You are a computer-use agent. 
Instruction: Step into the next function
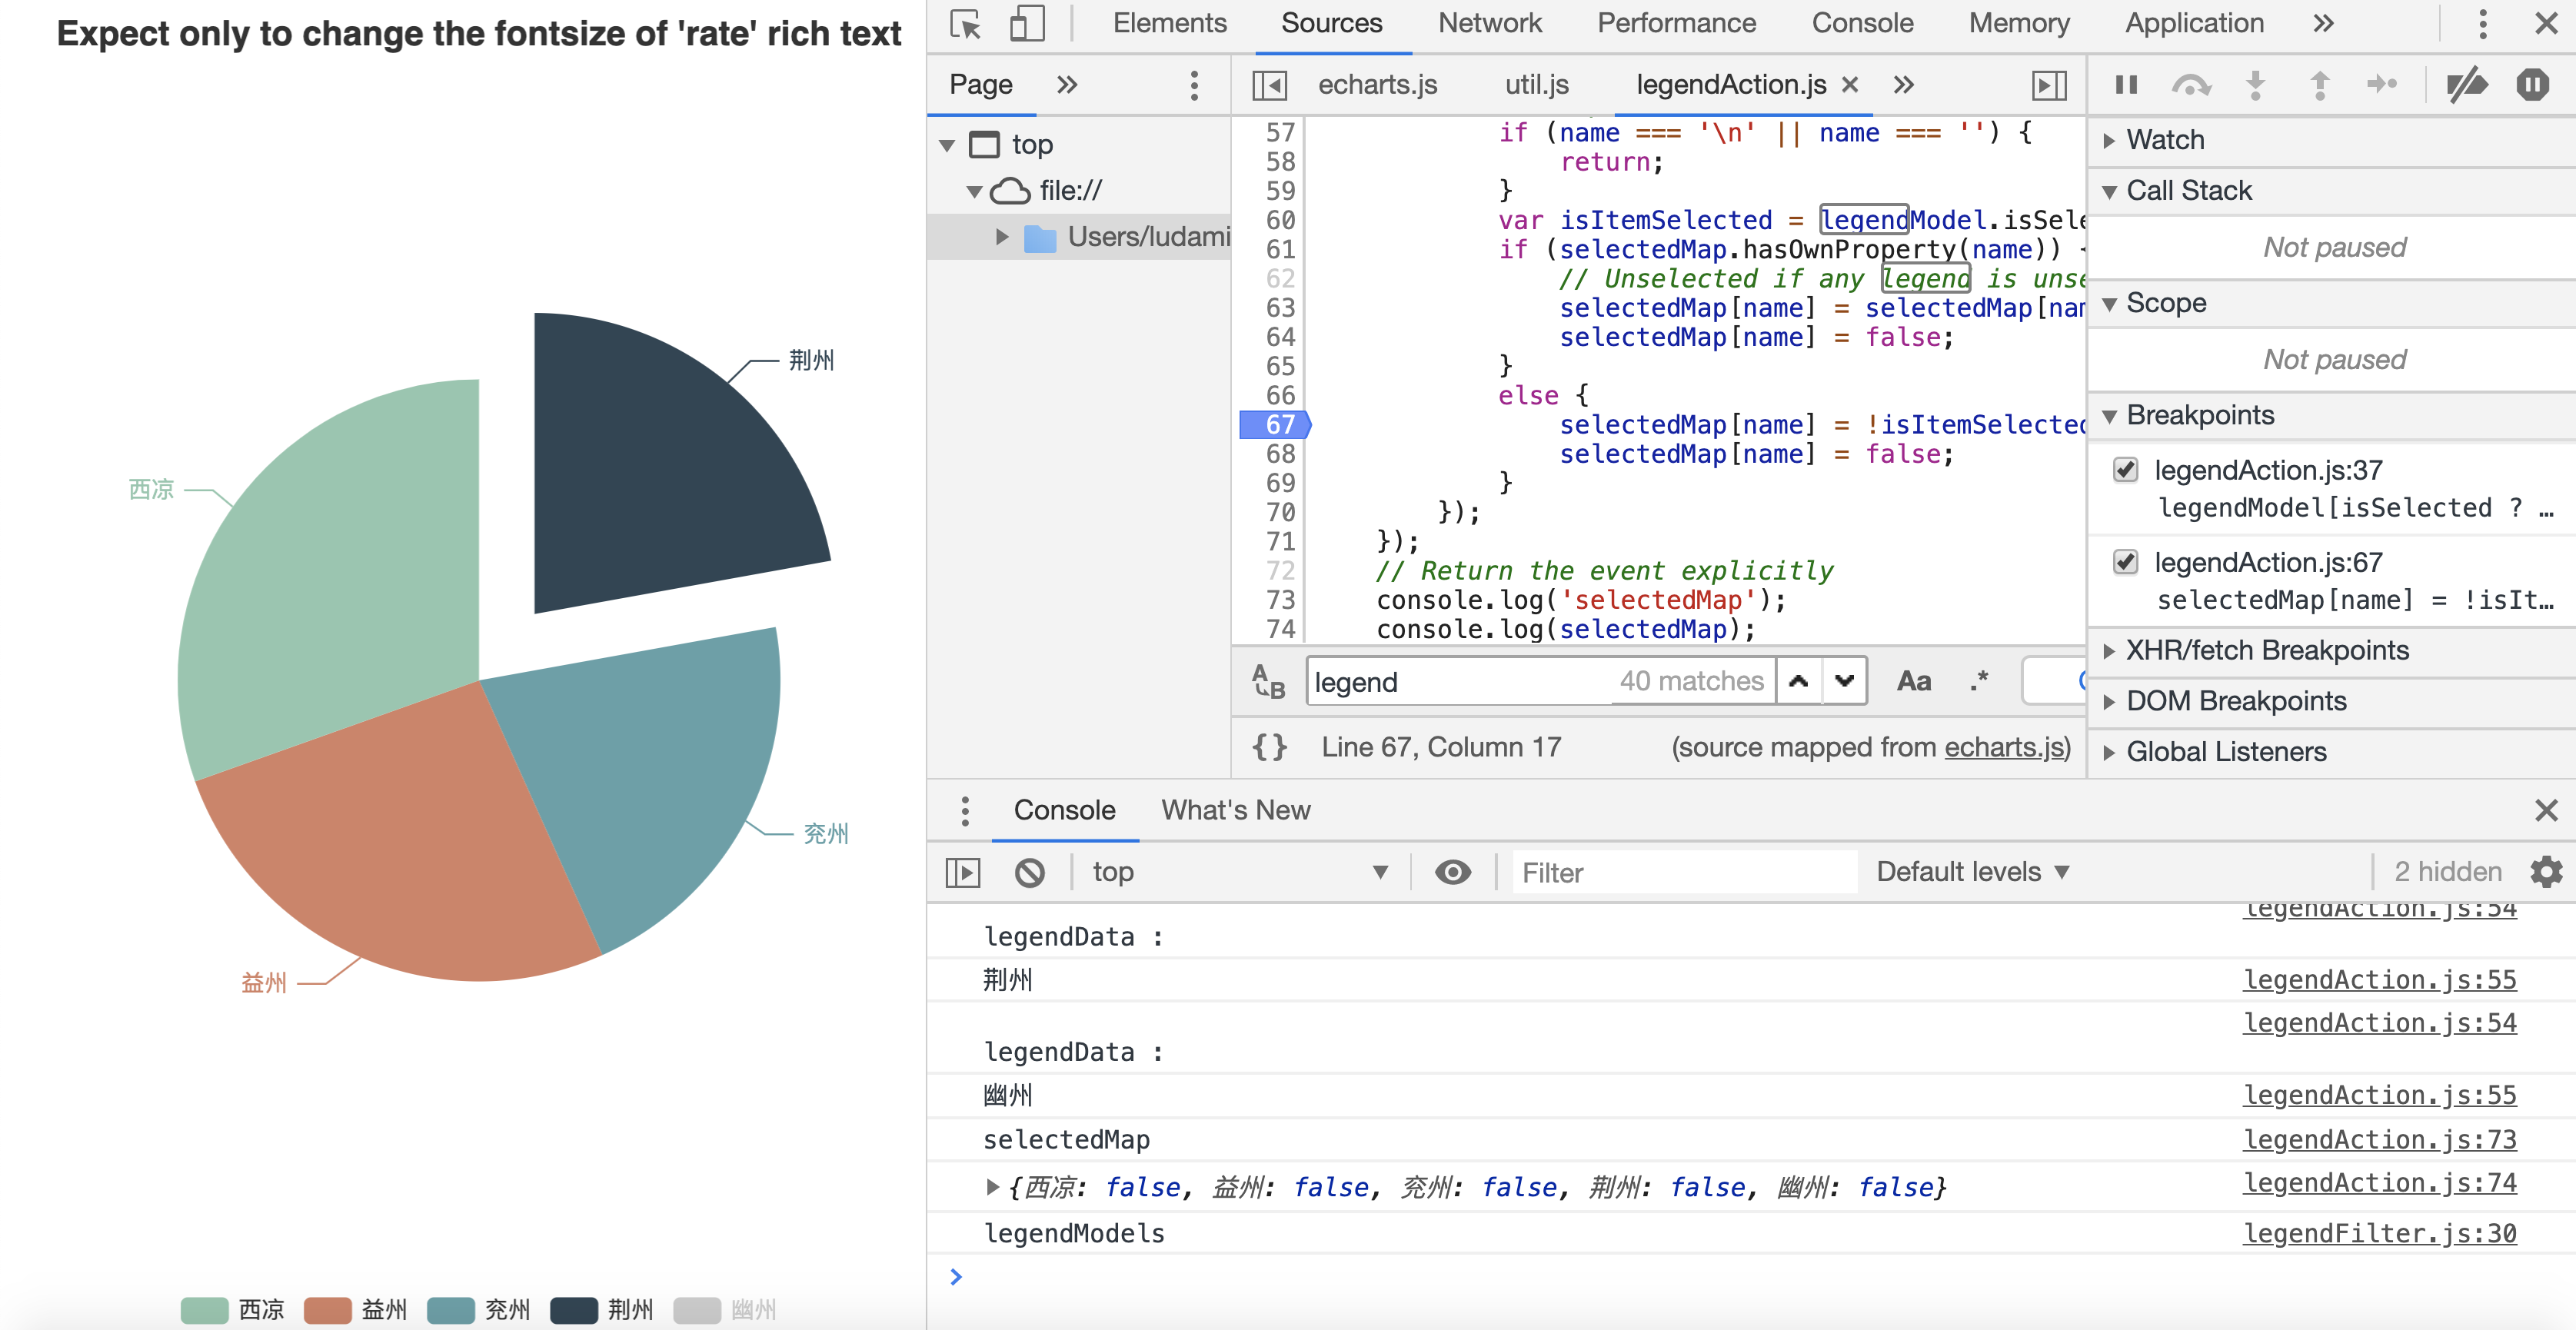pos(2255,85)
